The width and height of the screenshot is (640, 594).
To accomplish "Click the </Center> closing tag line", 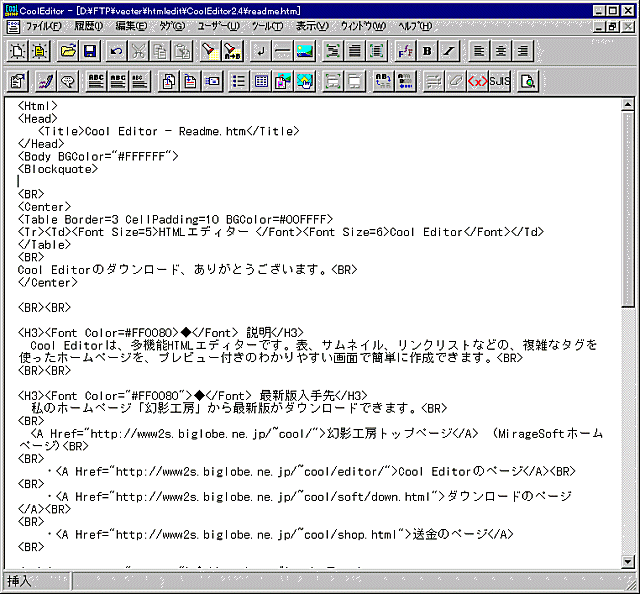I will (x=47, y=283).
